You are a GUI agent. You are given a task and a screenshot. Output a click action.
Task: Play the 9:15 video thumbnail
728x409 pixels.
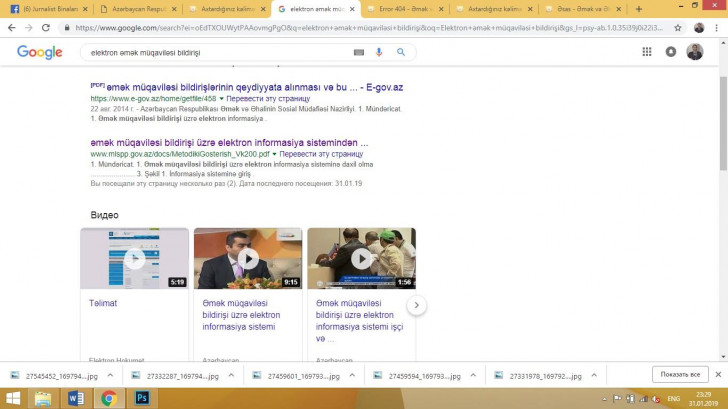(x=248, y=259)
